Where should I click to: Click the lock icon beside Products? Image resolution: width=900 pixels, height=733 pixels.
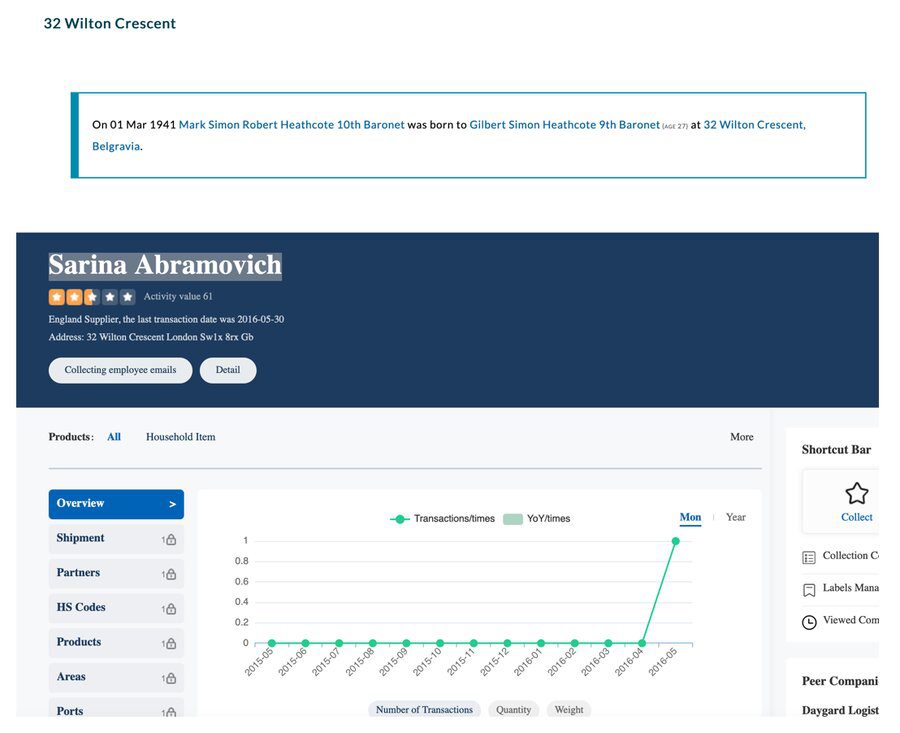pyautogui.click(x=170, y=644)
